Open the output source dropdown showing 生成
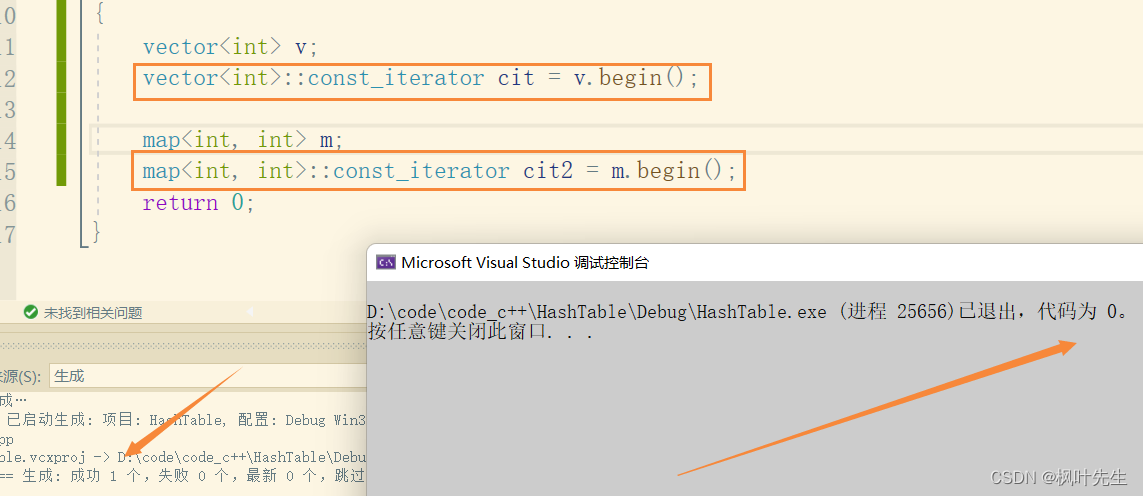This screenshot has width=1143, height=496. tap(200, 377)
